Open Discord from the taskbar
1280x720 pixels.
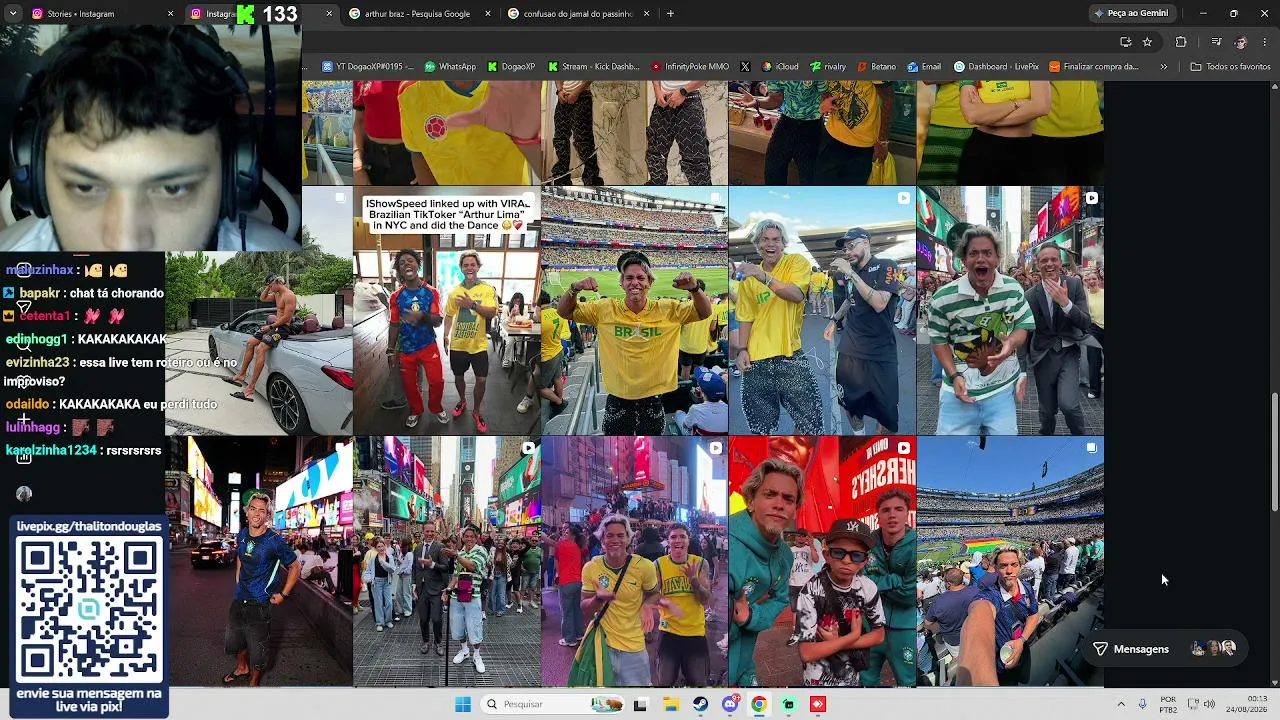(x=730, y=704)
